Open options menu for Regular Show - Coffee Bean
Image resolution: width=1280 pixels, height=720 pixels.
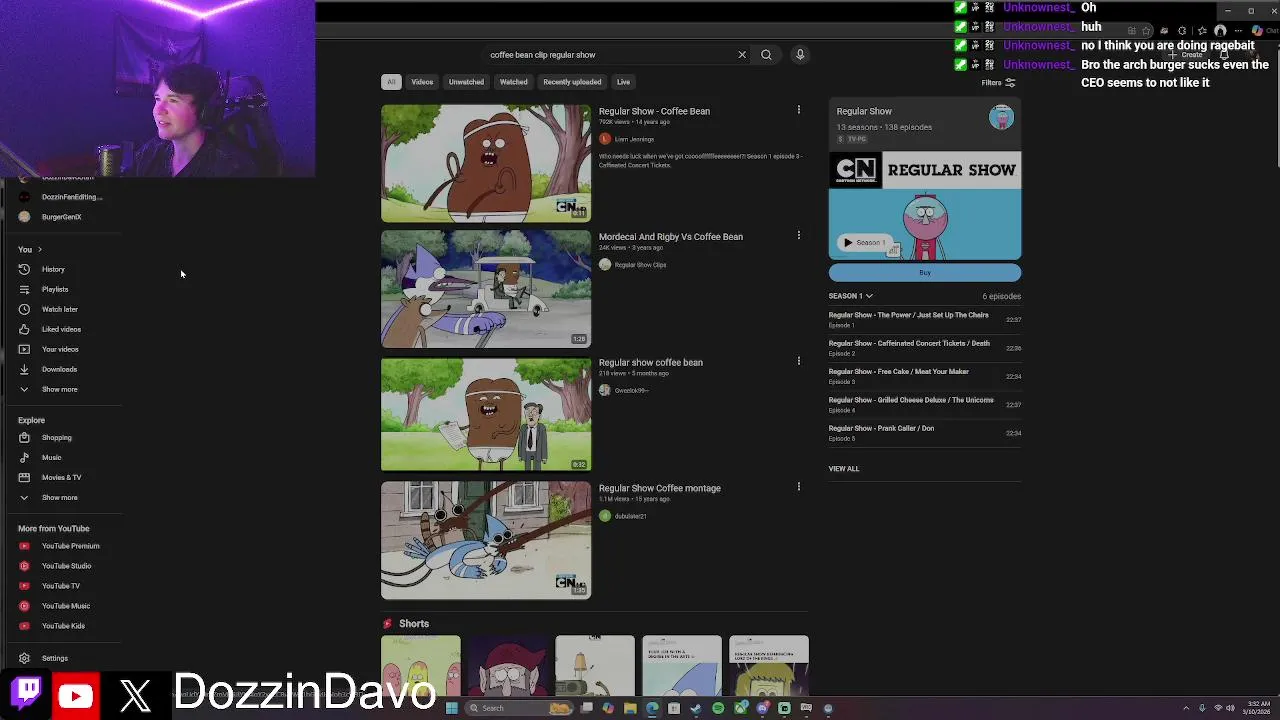click(x=798, y=109)
